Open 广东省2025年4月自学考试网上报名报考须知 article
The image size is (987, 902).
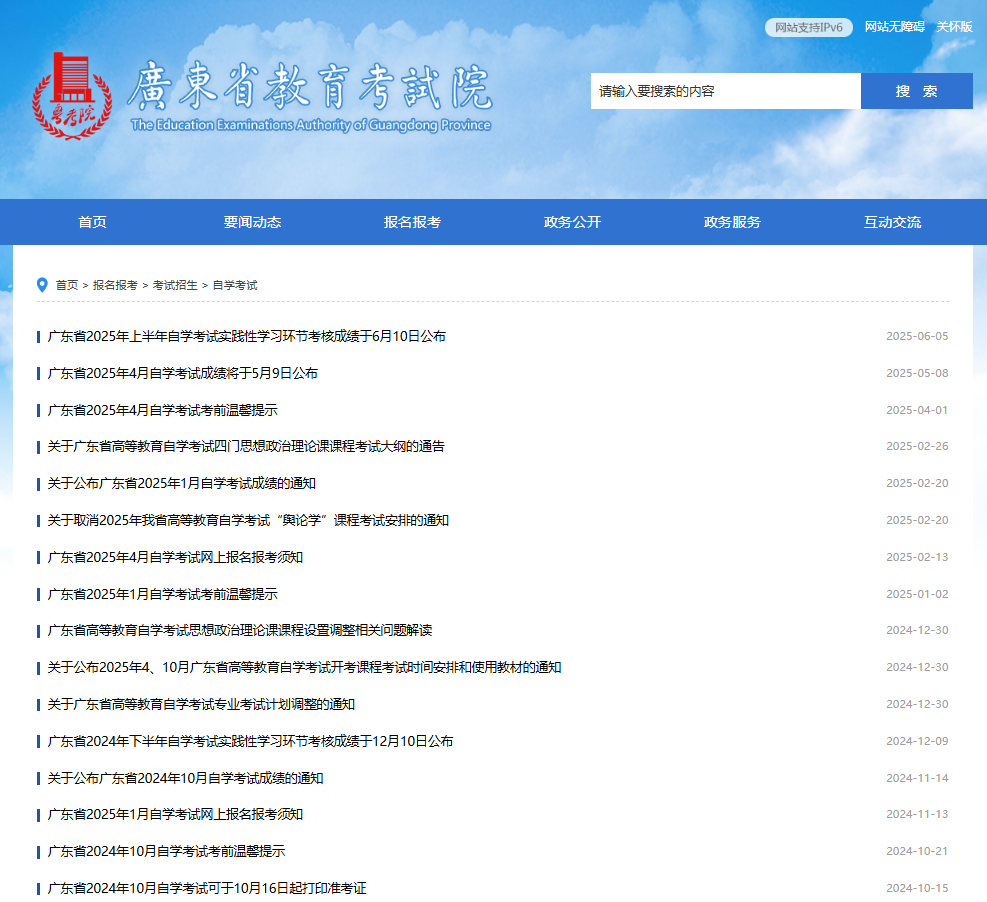pyautogui.click(x=175, y=557)
